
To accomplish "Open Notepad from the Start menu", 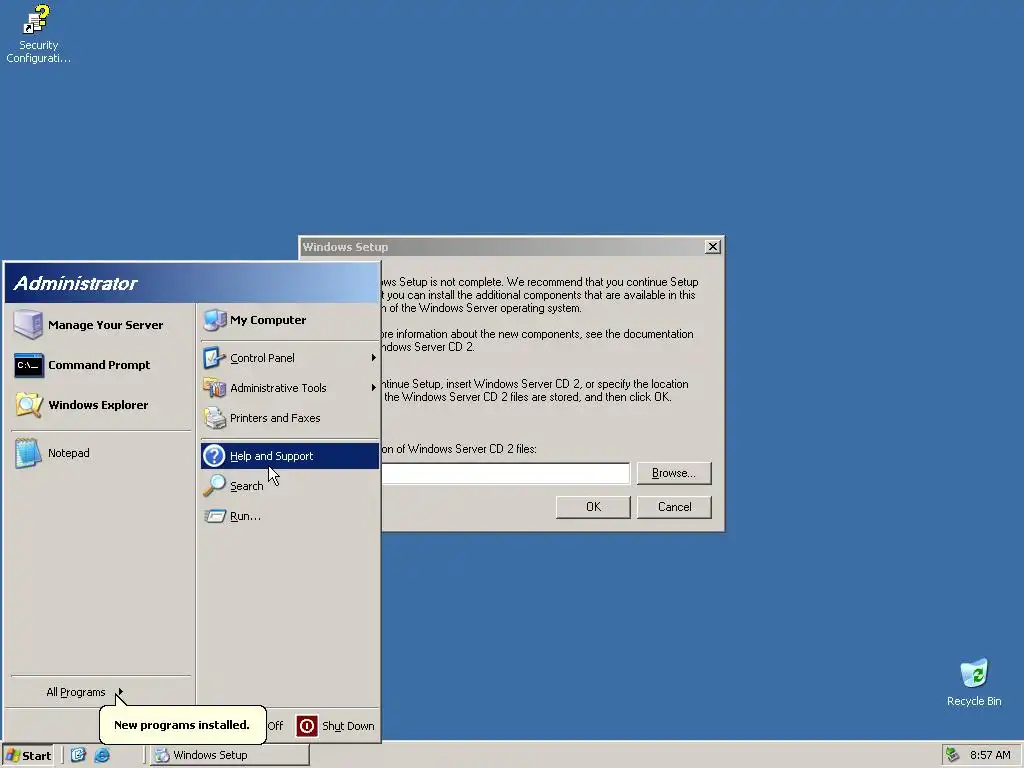I will click(69, 453).
